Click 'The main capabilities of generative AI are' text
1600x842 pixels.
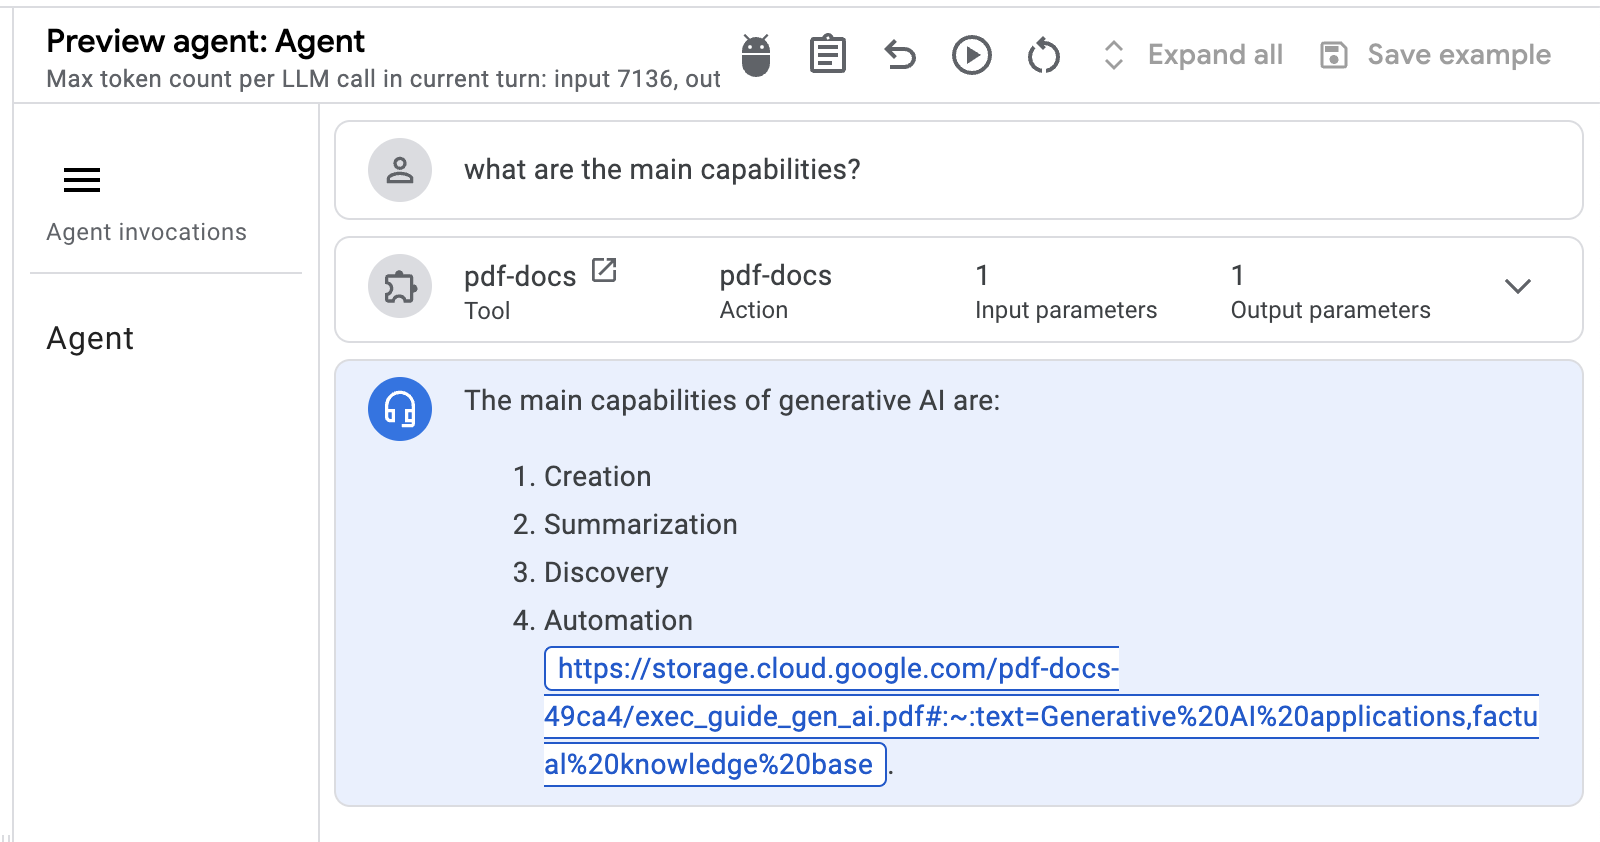click(x=732, y=401)
